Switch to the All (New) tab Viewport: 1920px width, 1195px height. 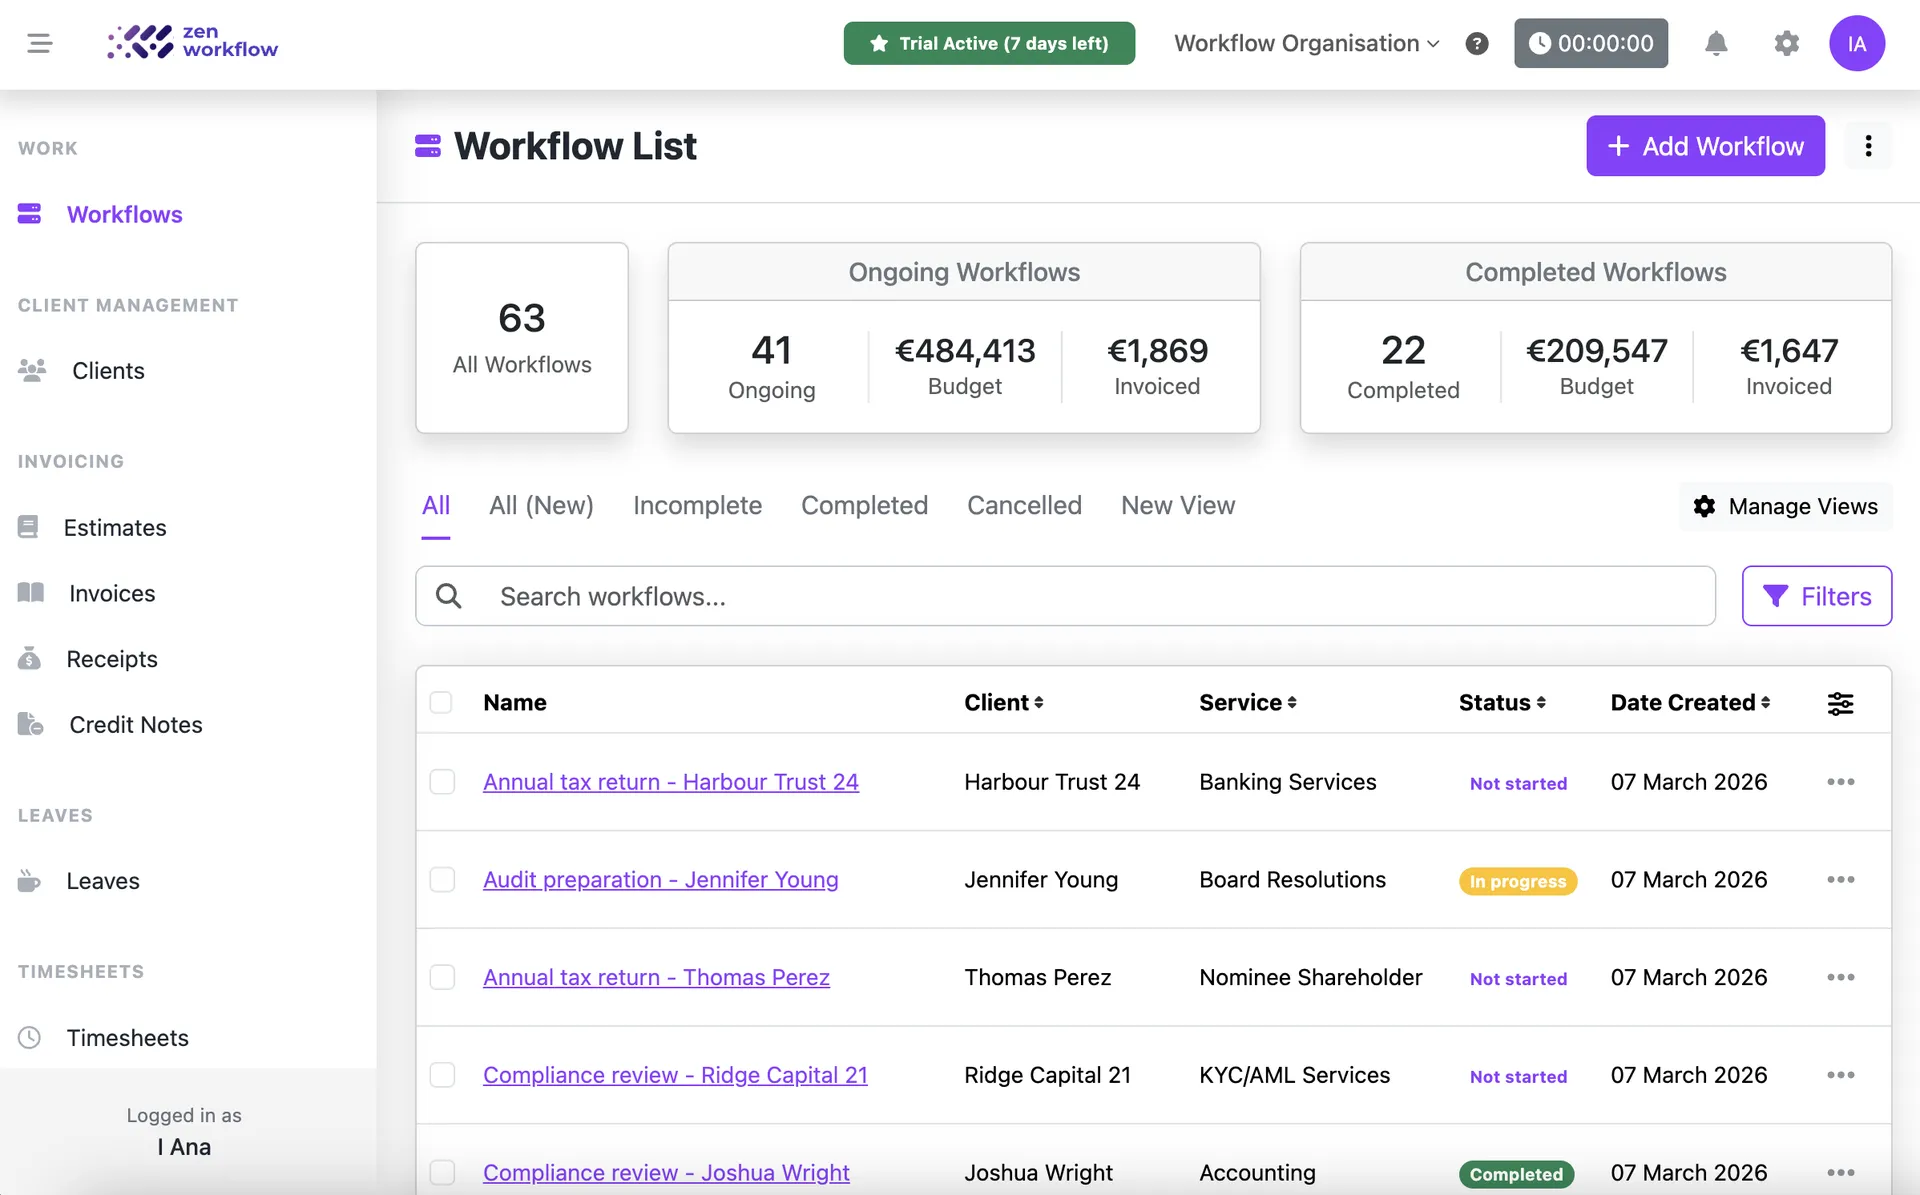coord(541,506)
